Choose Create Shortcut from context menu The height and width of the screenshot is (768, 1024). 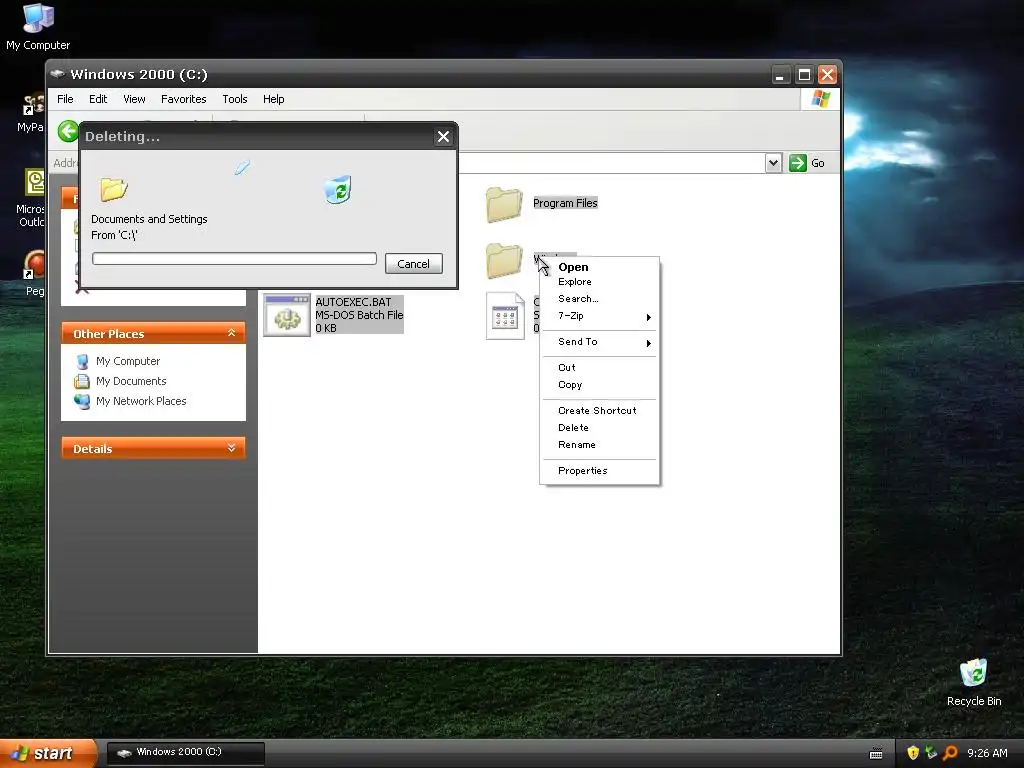pos(599,411)
